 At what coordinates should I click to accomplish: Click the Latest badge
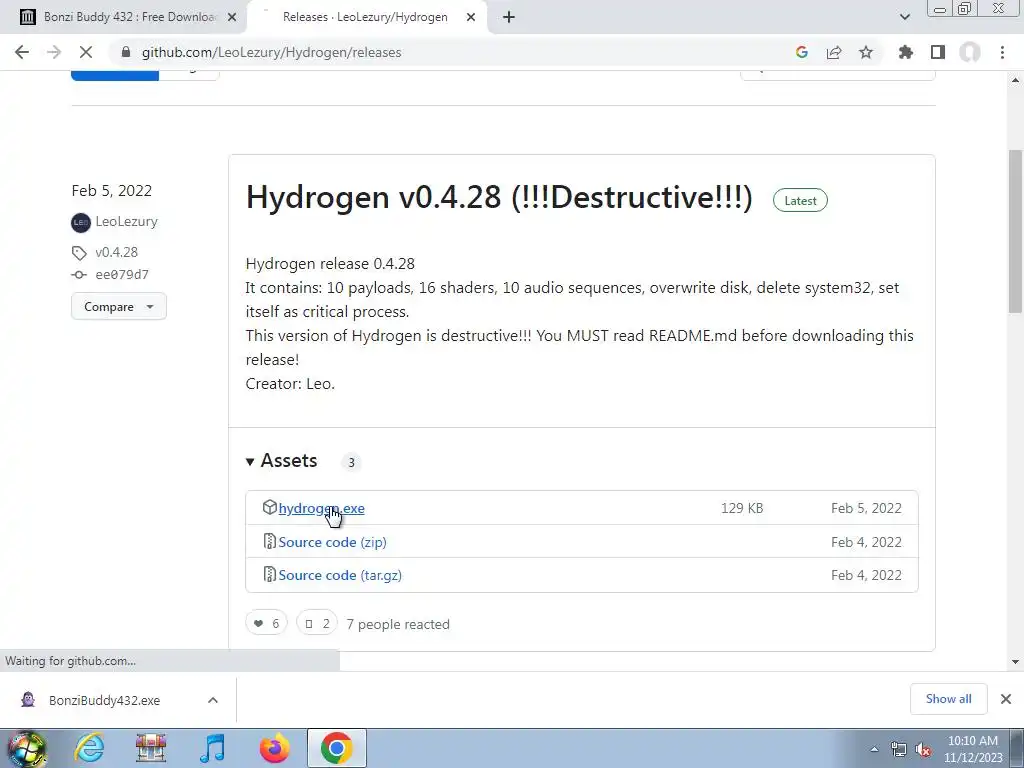(800, 200)
